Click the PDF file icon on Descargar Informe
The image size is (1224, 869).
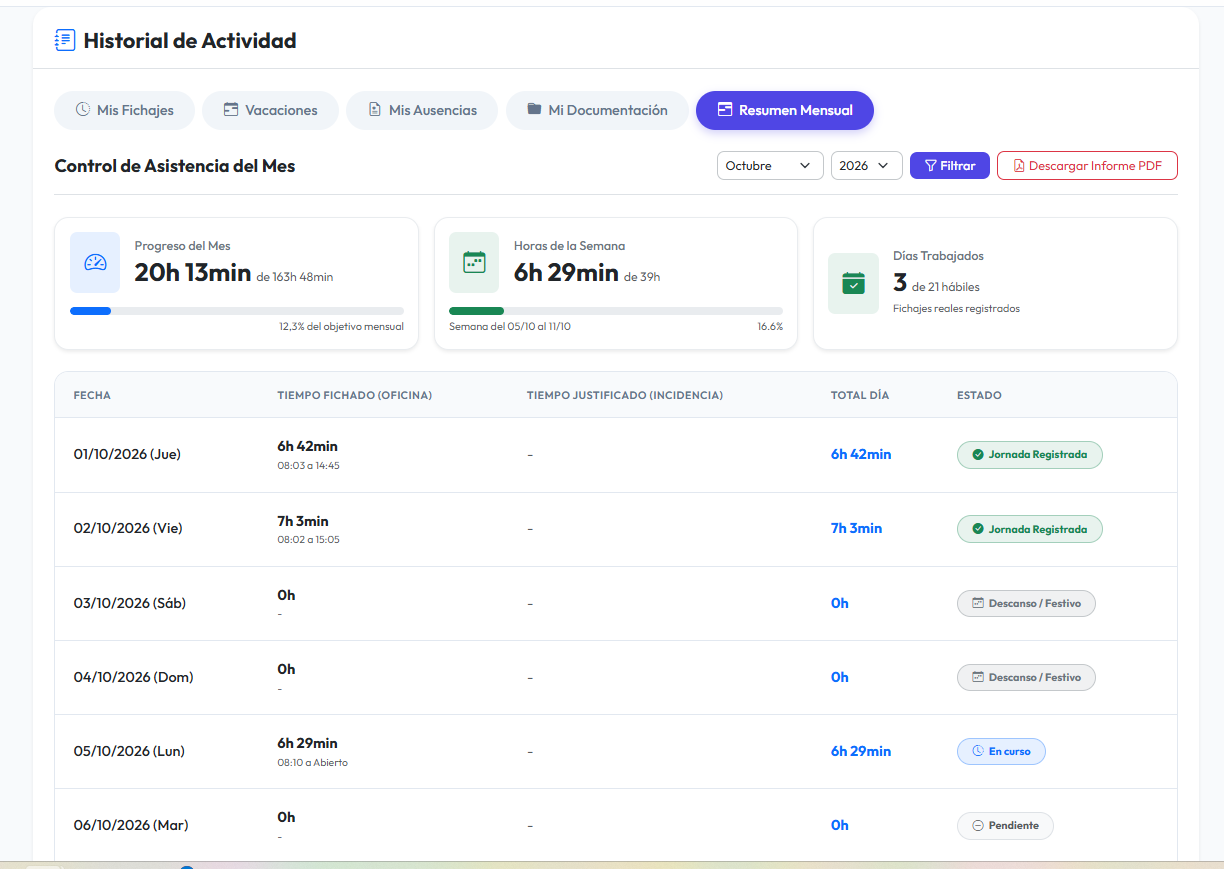(x=1019, y=166)
